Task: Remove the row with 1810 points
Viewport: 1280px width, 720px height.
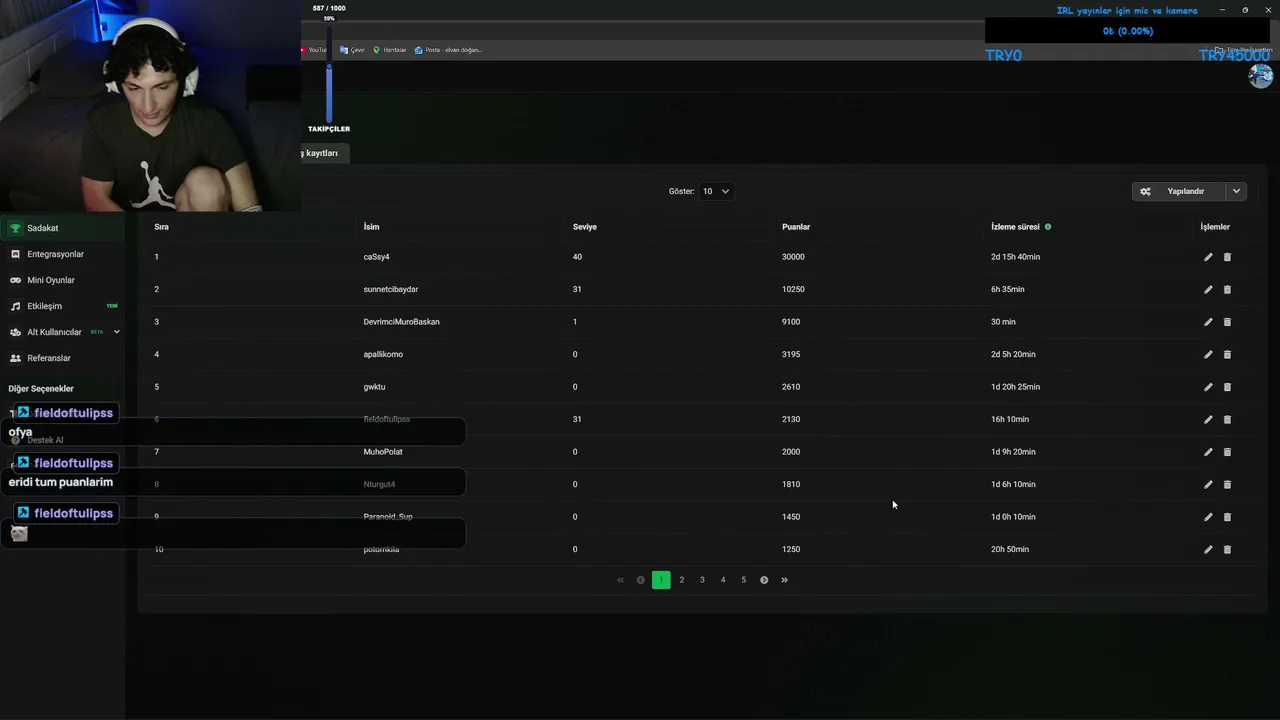Action: (1227, 485)
